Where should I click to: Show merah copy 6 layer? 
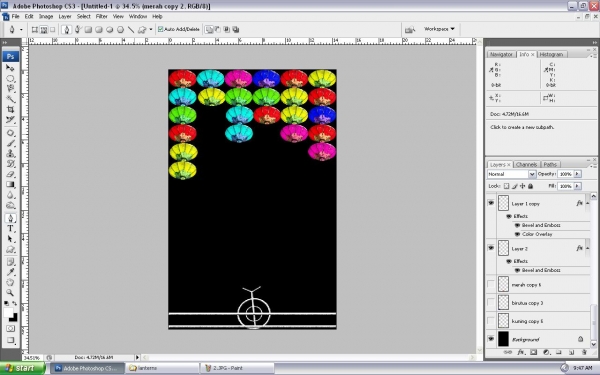(491, 284)
